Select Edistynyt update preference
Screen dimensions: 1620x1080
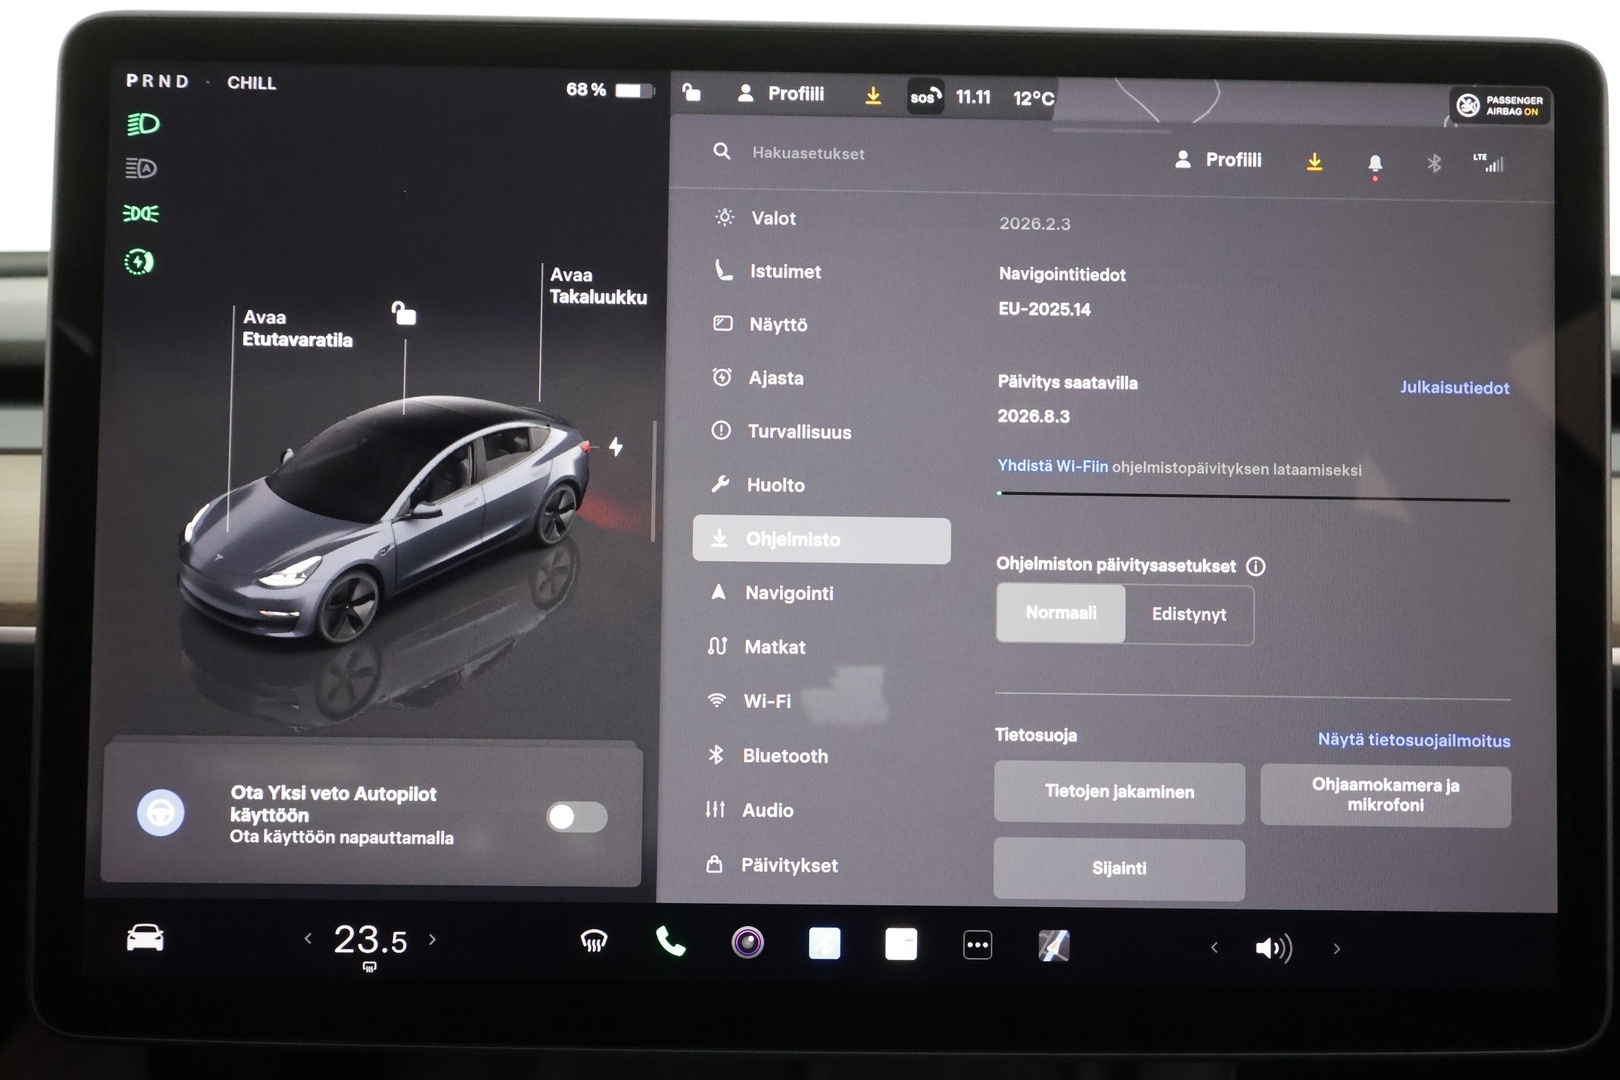pos(1189,614)
